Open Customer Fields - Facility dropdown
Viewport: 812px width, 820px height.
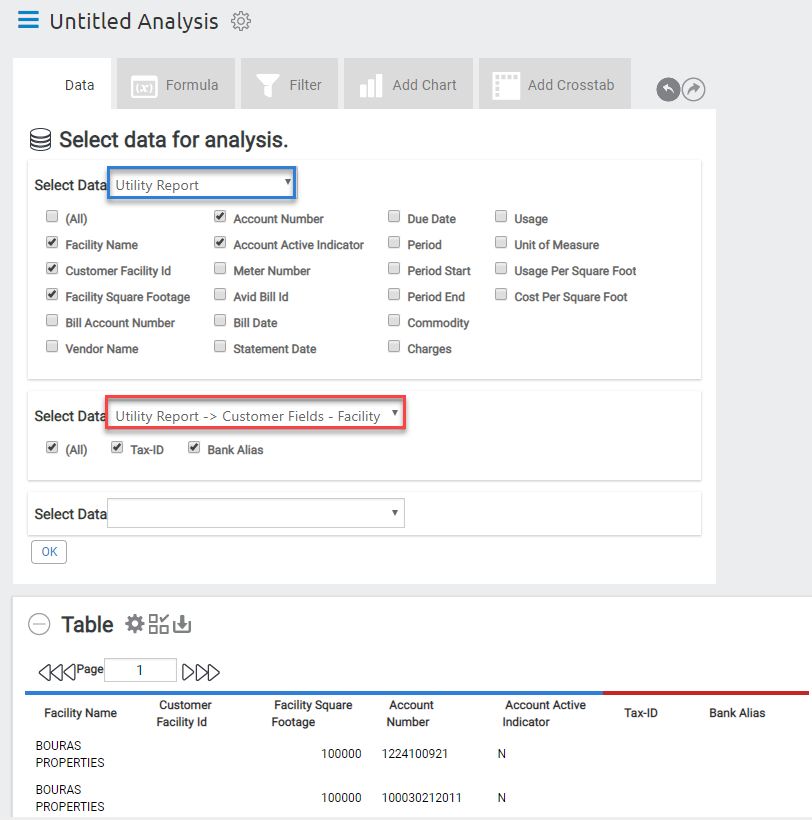(255, 413)
